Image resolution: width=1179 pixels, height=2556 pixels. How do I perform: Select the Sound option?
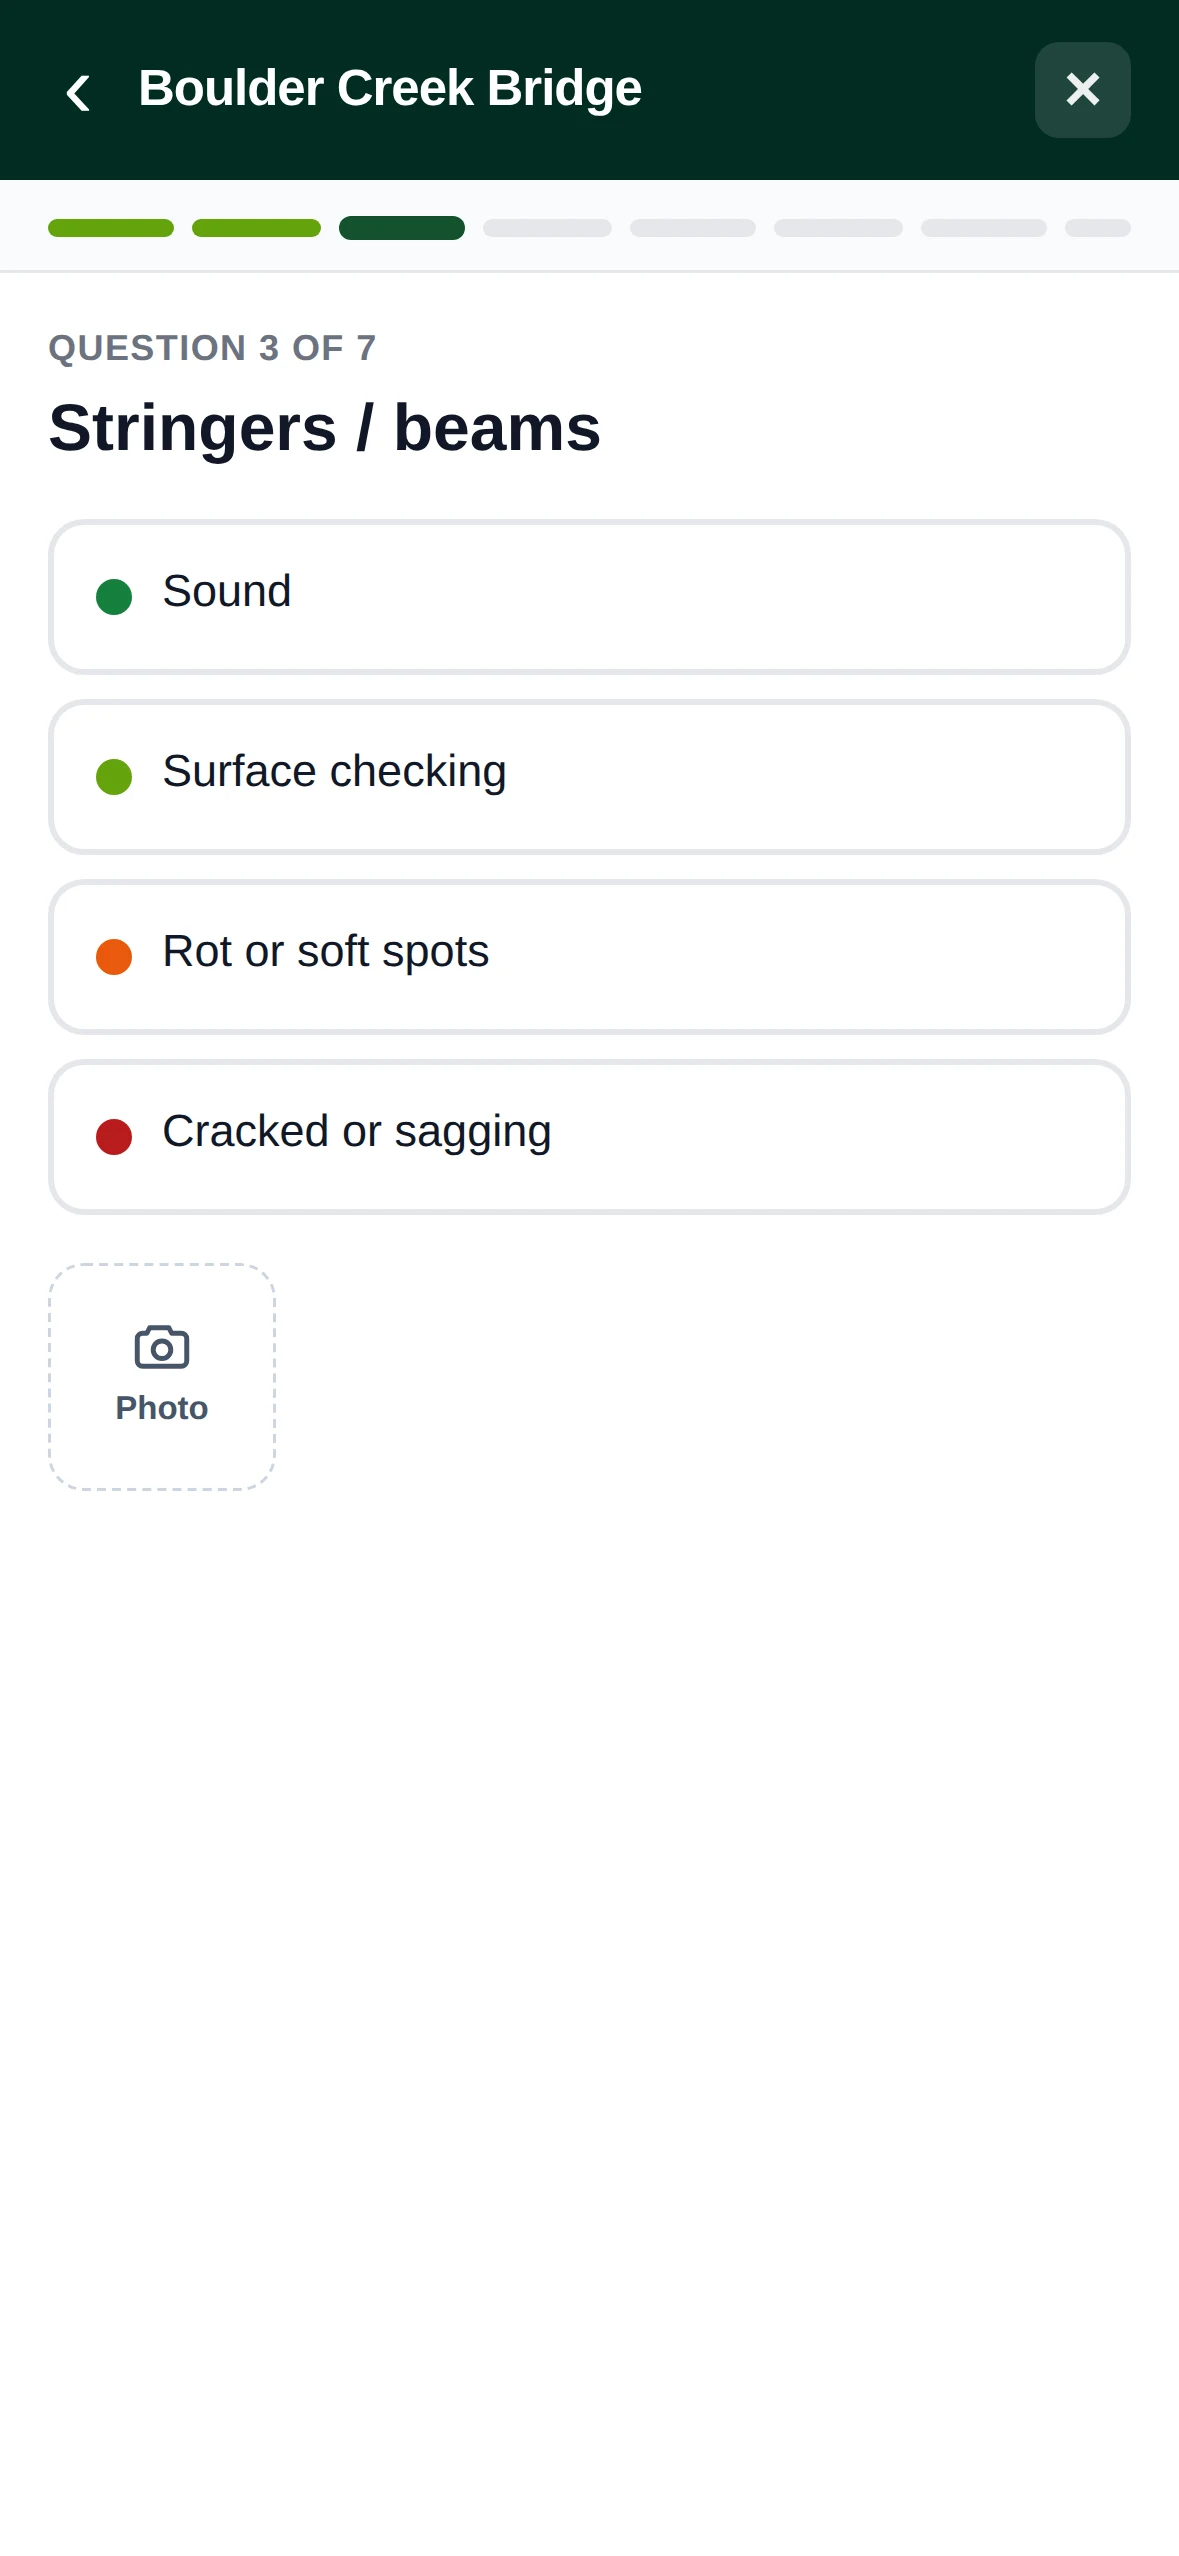point(589,597)
